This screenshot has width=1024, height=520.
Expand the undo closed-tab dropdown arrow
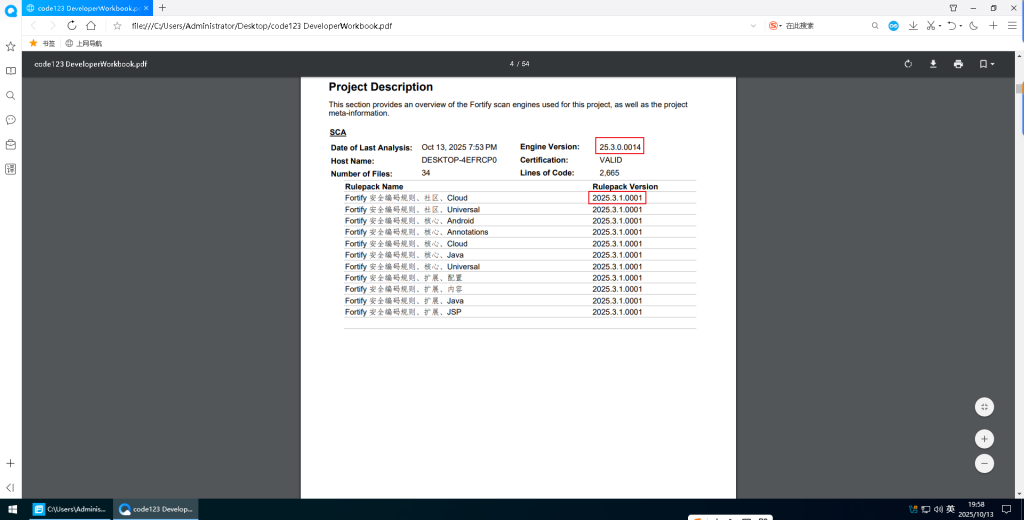(x=960, y=26)
